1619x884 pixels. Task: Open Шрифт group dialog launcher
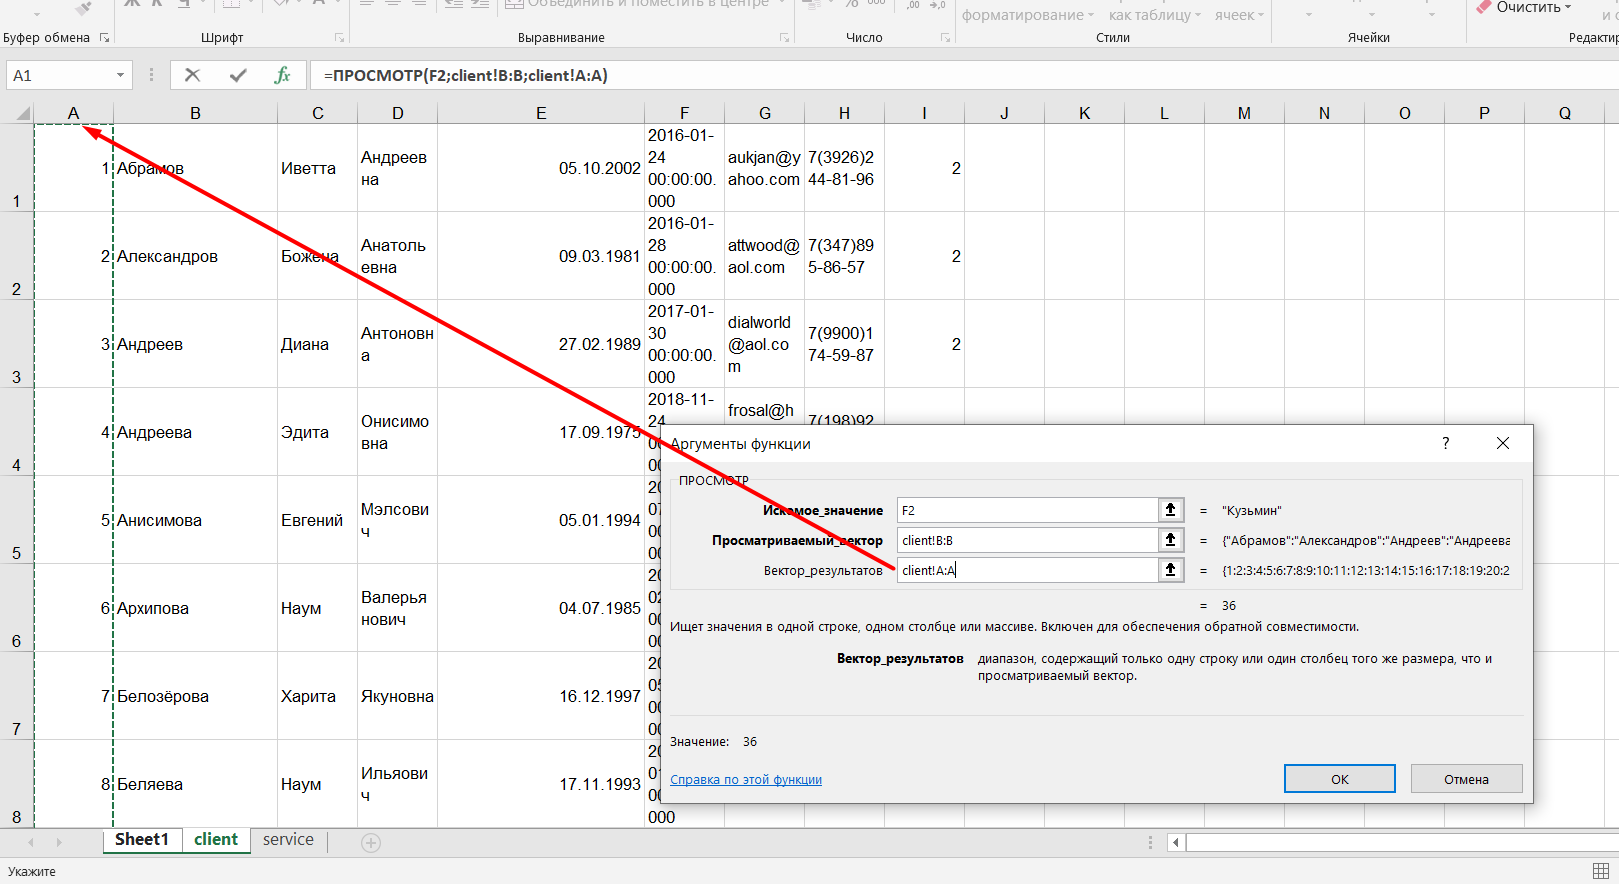coord(339,38)
